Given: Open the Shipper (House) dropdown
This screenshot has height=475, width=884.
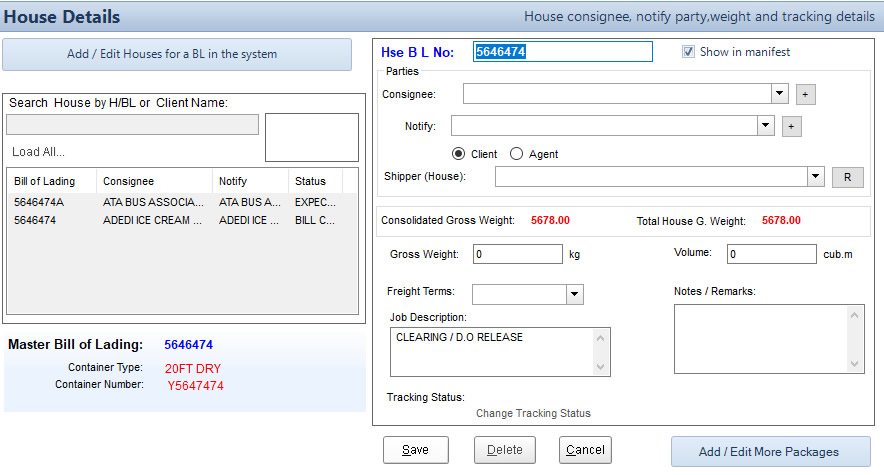Looking at the screenshot, I should coord(815,176).
